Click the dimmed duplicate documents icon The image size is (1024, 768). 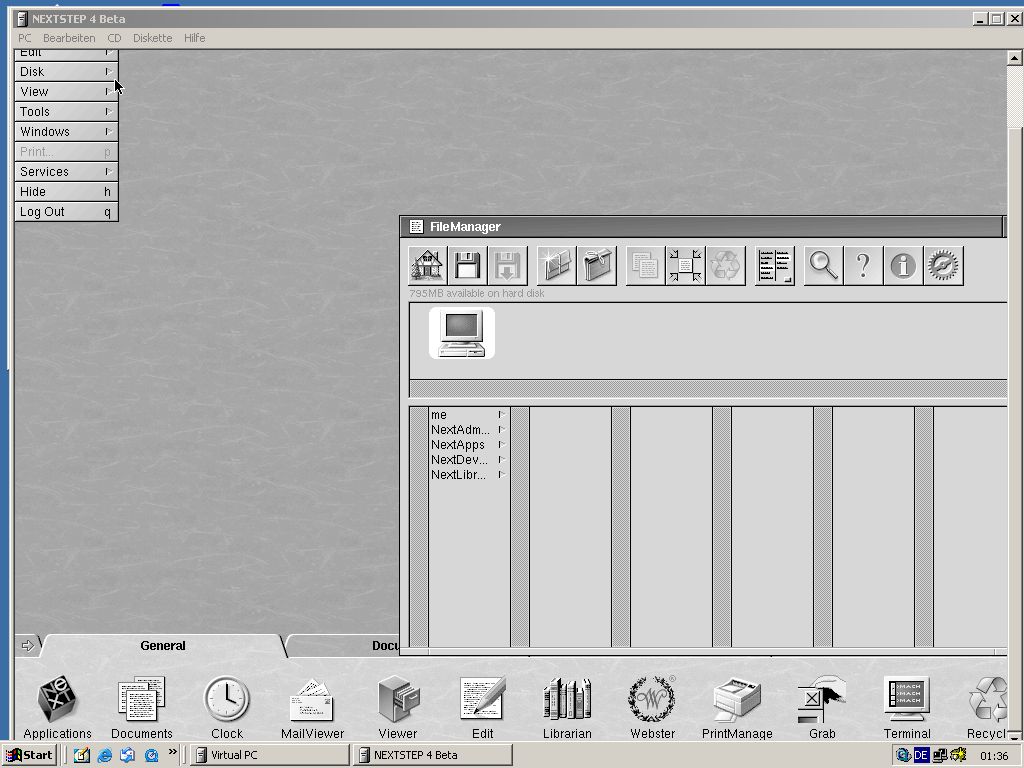pos(645,266)
